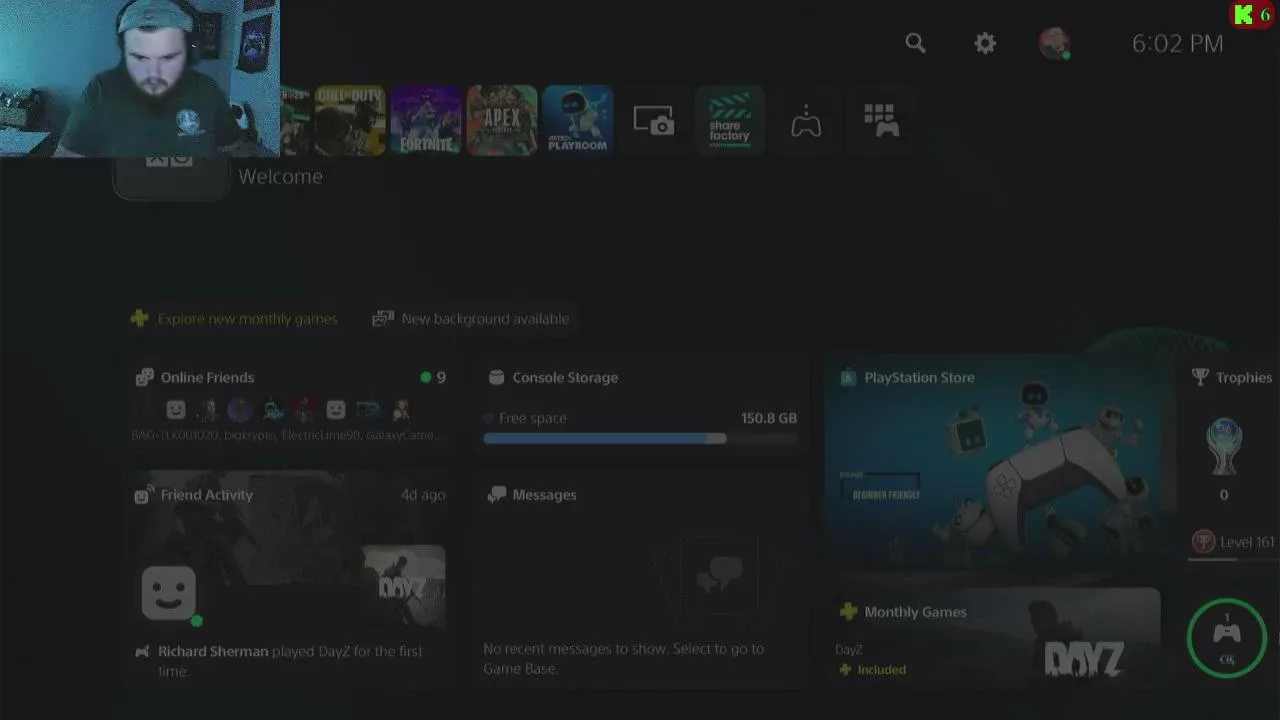Click the Online Friends header icon
The width and height of the screenshot is (1280, 720).
144,377
